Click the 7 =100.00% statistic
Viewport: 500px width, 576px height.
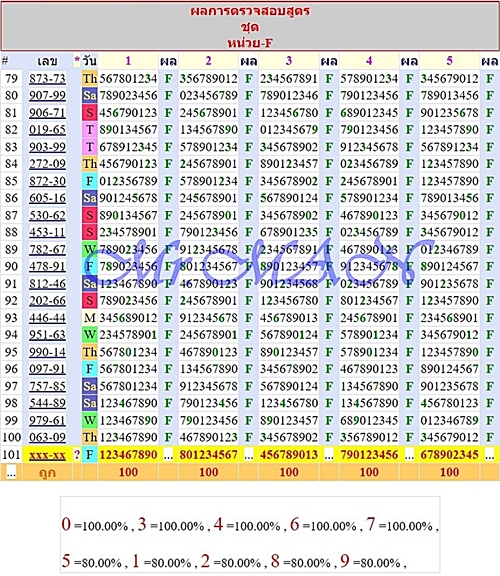[400, 525]
